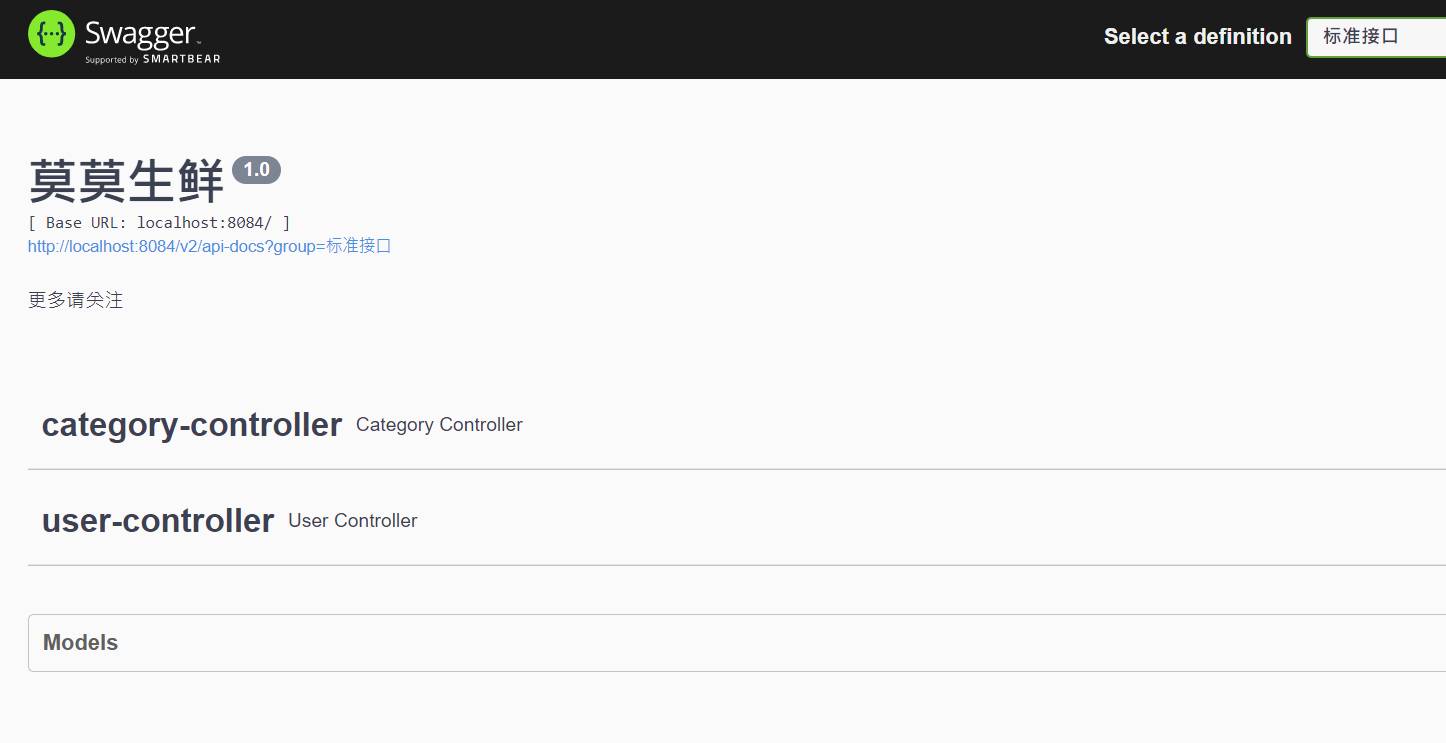Expand the category-controller section
Screen dimensions: 1446x743
pos(737,425)
